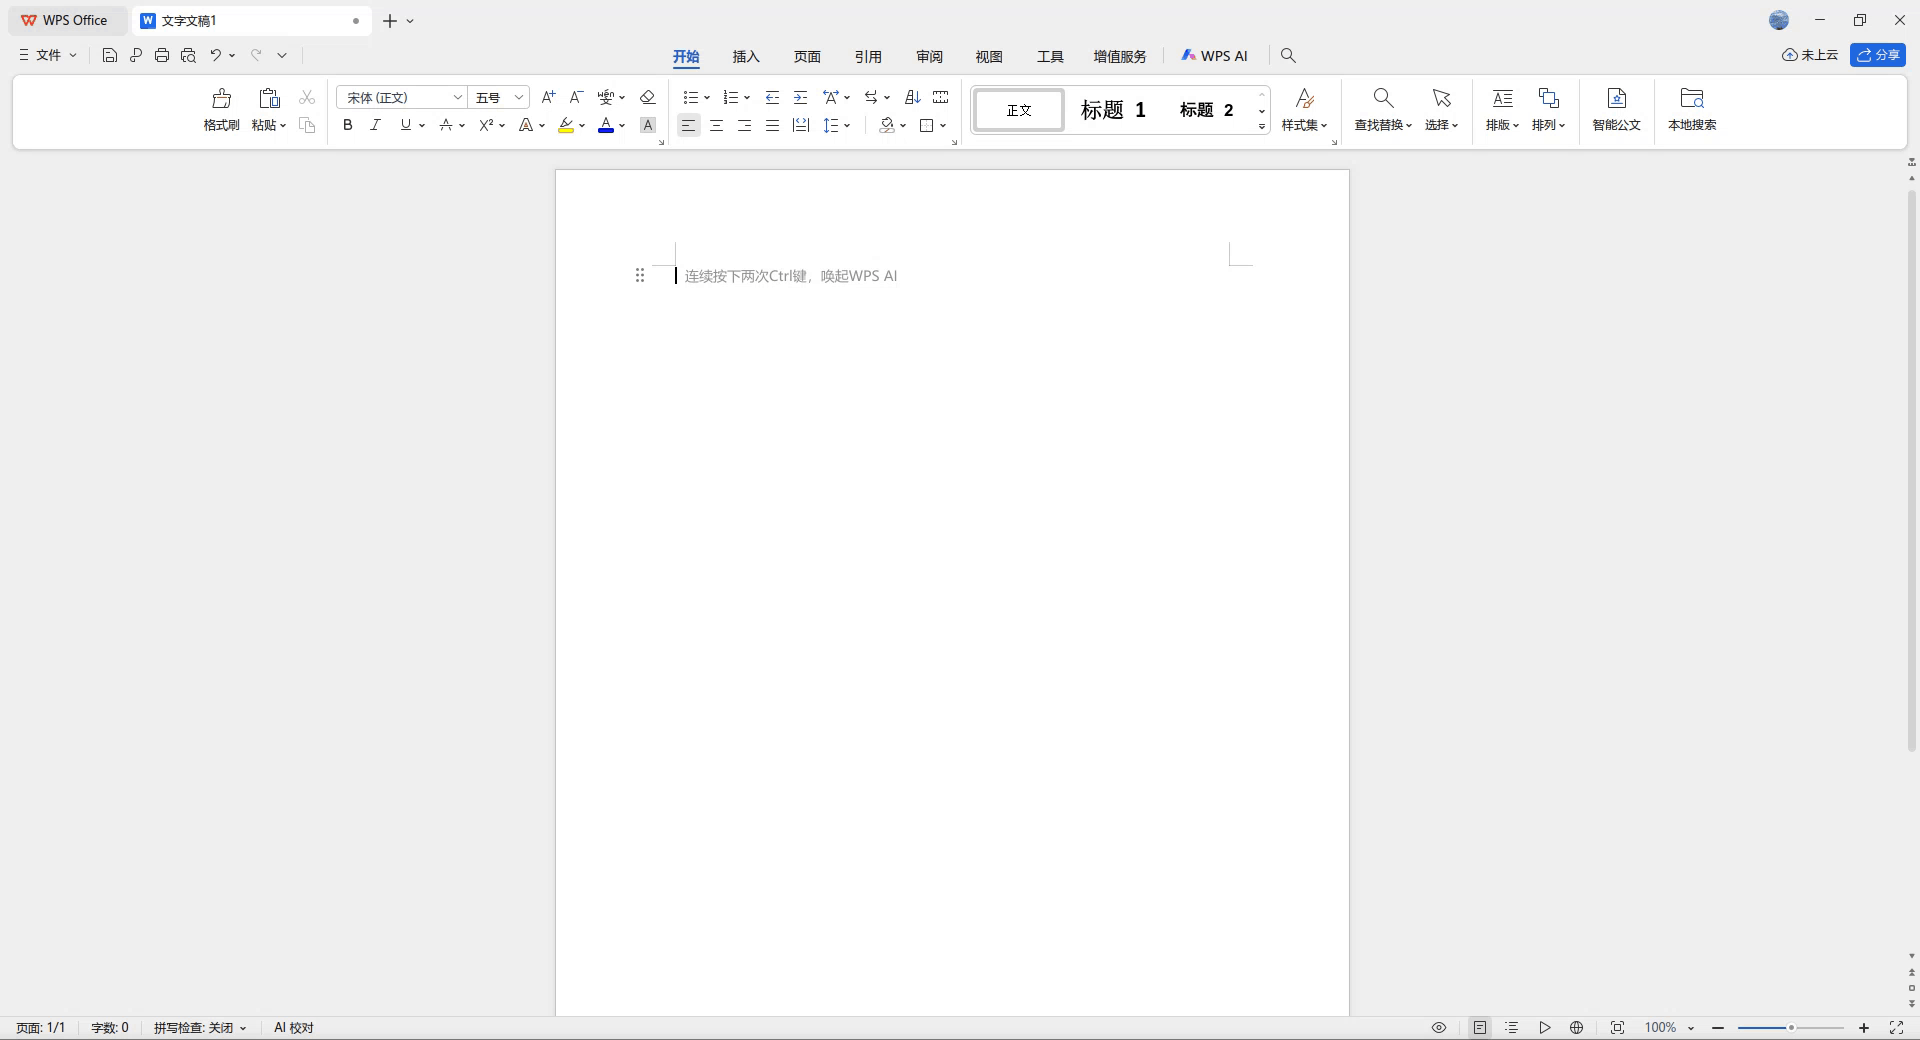
Task: Click the Clear Formatting eraser icon
Action: point(647,97)
